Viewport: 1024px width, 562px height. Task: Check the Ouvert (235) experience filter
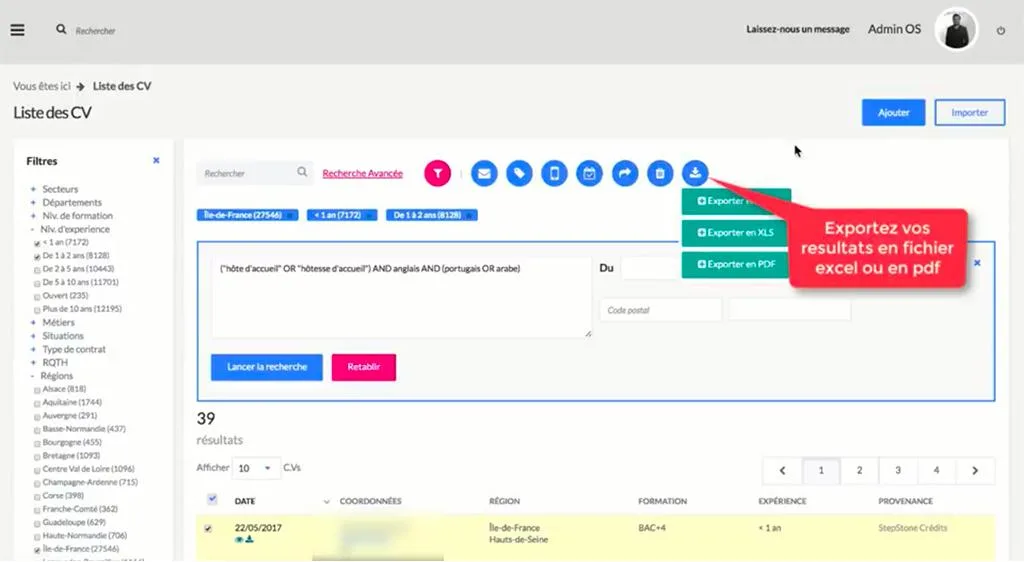pos(37,297)
